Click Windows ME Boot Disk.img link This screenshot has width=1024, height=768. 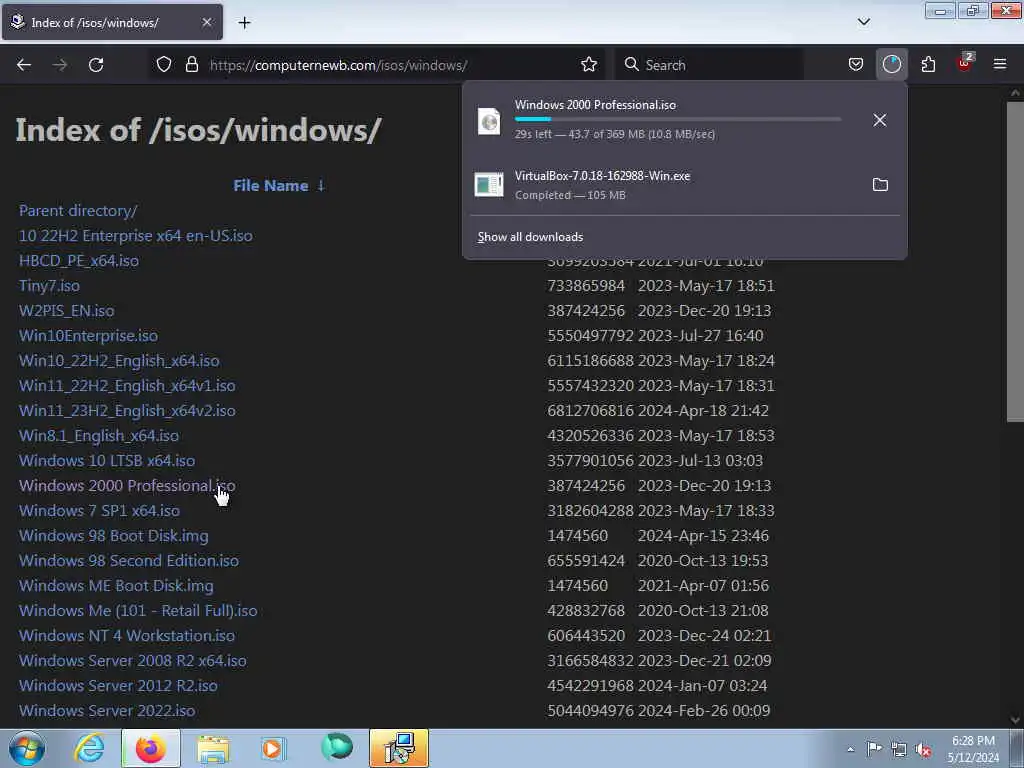(x=116, y=585)
